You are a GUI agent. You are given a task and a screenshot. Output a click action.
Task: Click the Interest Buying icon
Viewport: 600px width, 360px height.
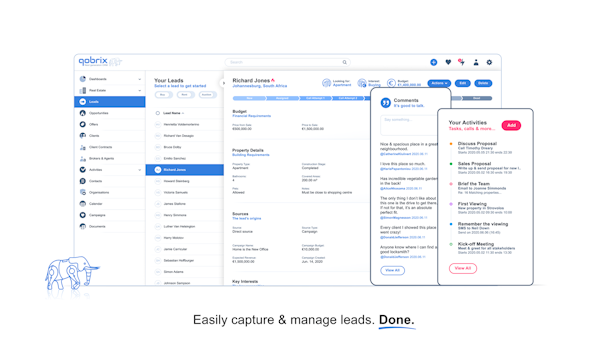[362, 83]
